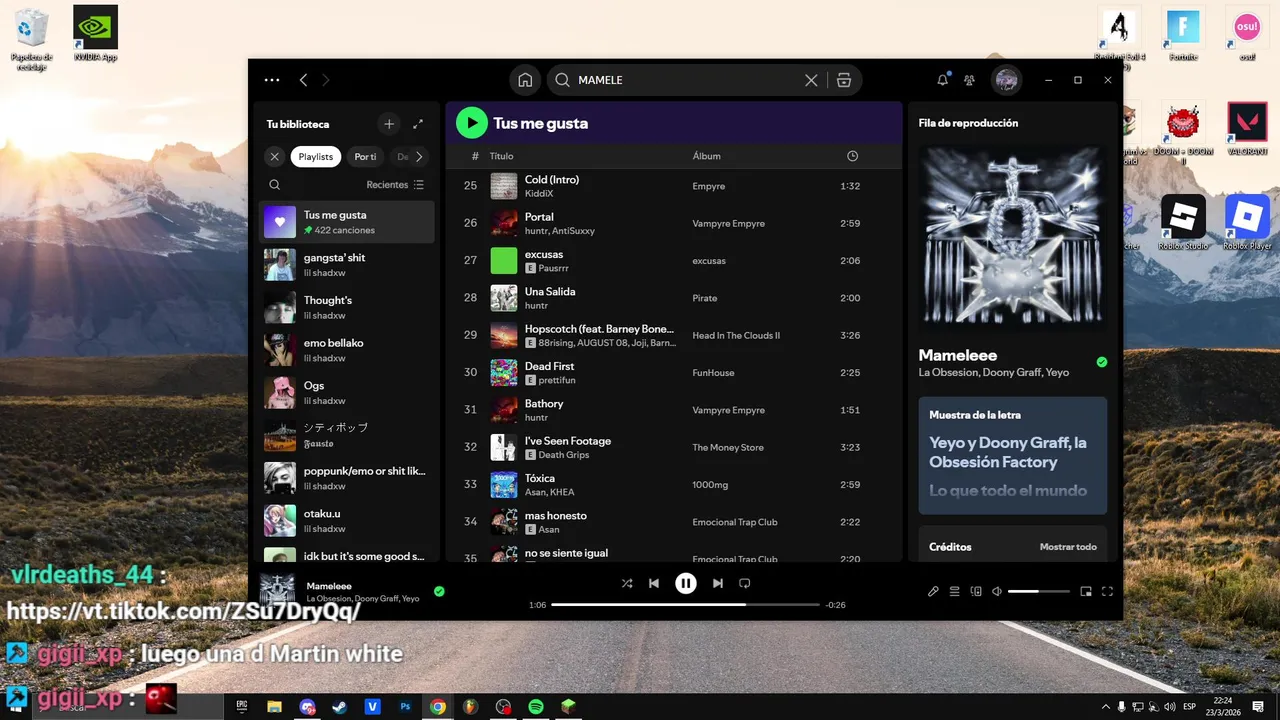Open the Spotify three-dot menu
This screenshot has width=1280, height=720.
coord(272,80)
